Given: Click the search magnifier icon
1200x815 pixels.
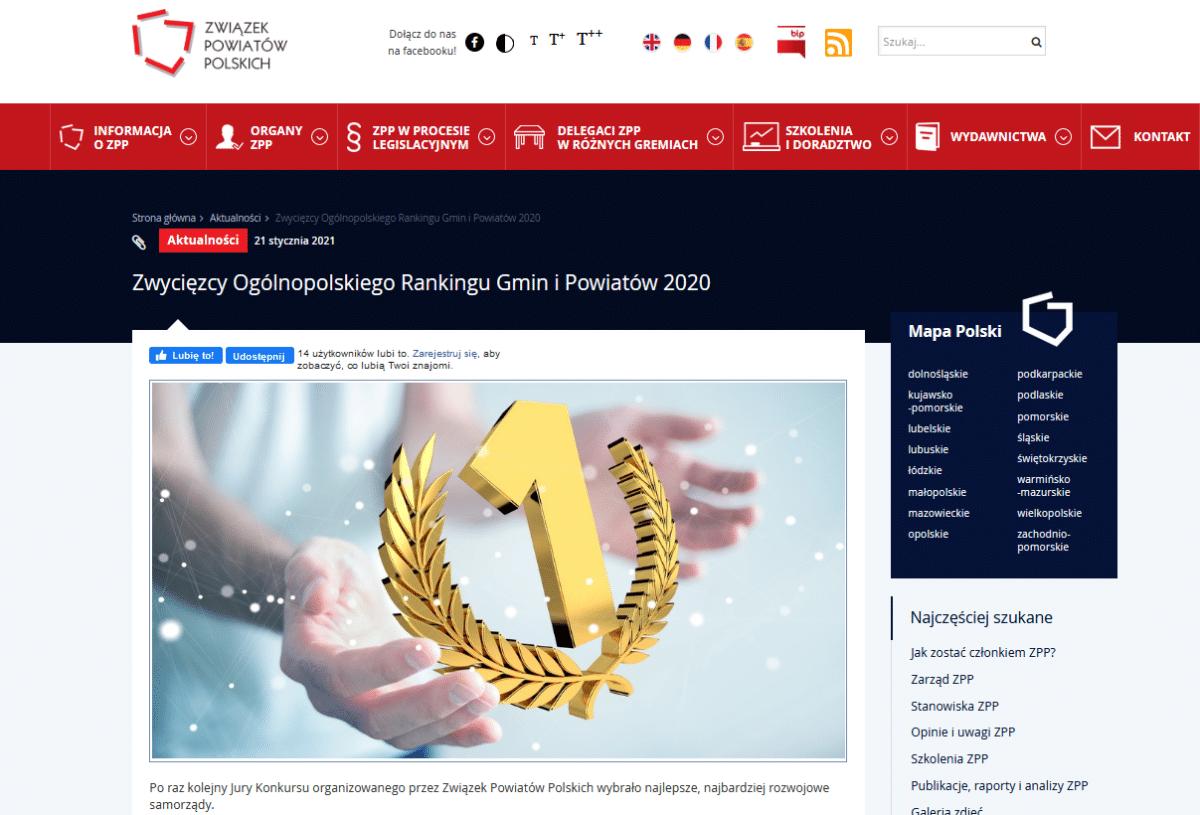Looking at the screenshot, I should tap(1036, 42).
